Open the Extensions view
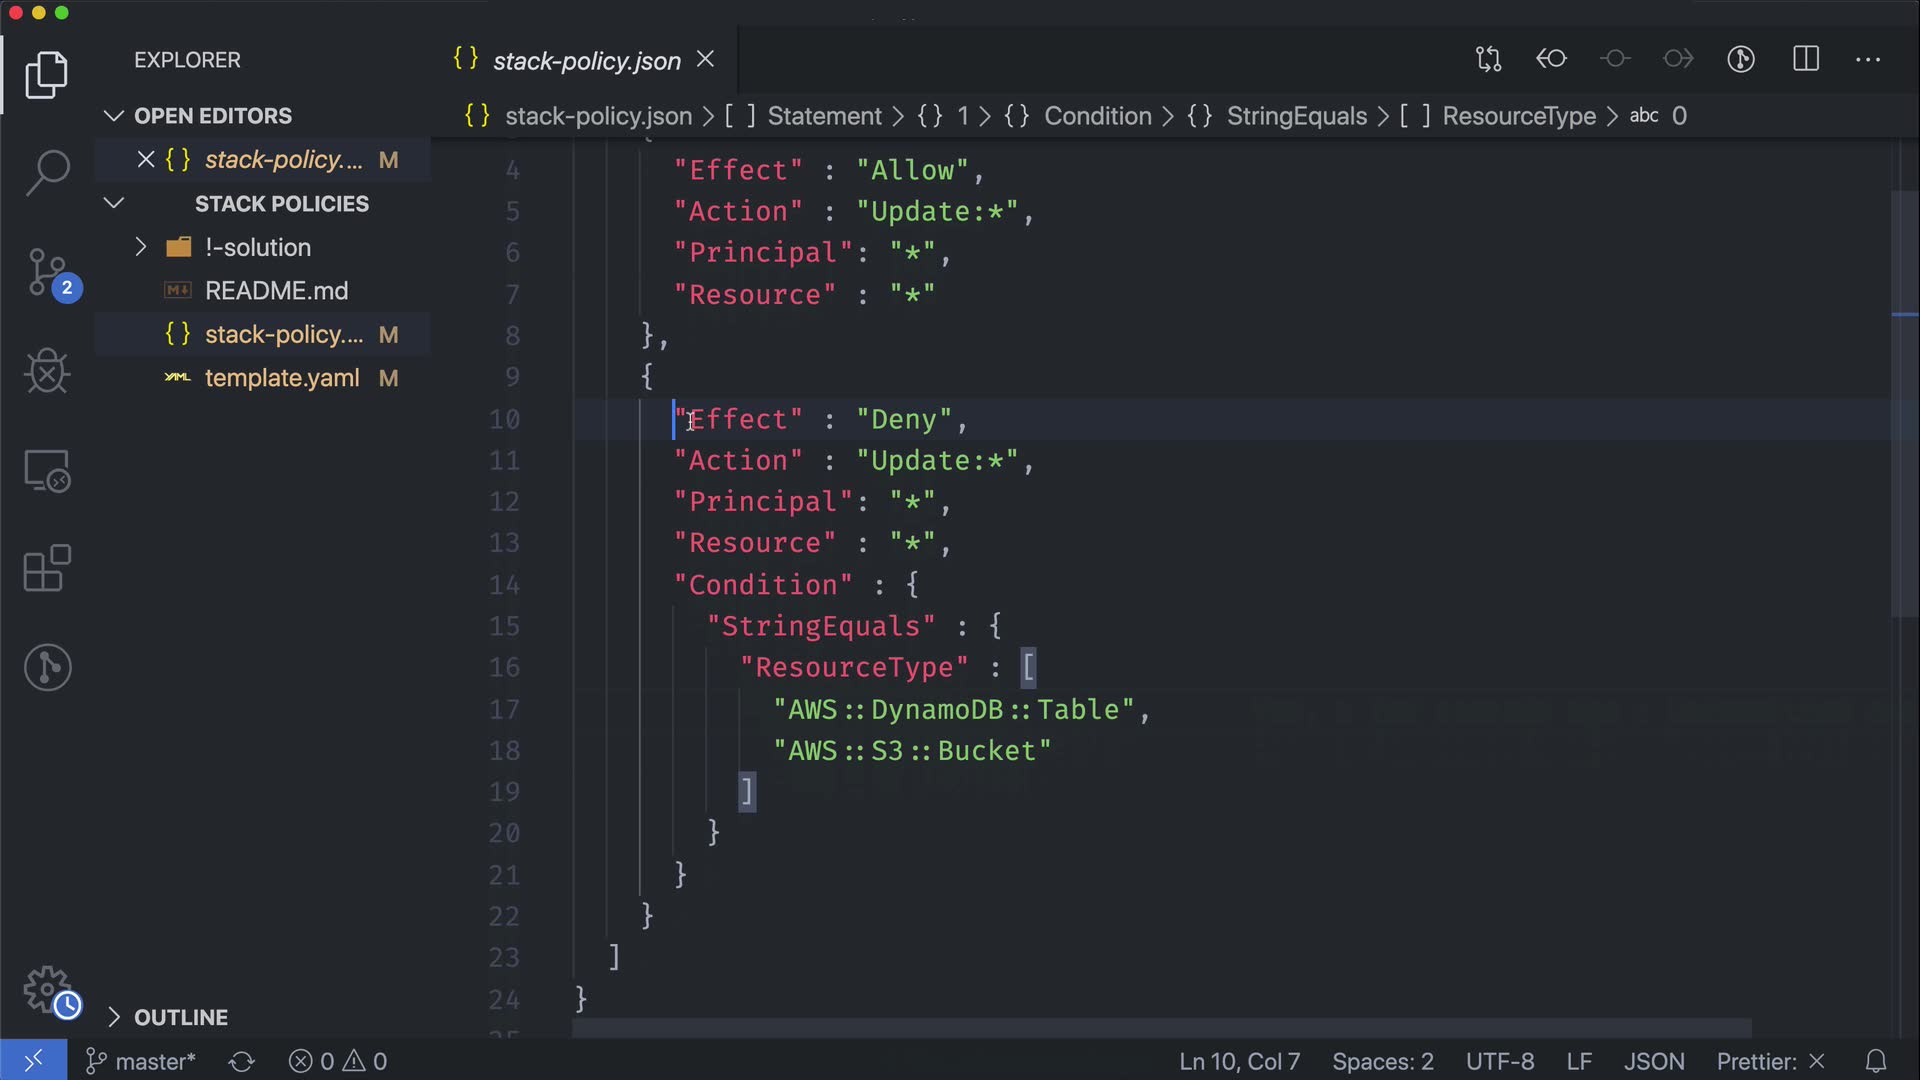The width and height of the screenshot is (1920, 1080). coord(47,568)
